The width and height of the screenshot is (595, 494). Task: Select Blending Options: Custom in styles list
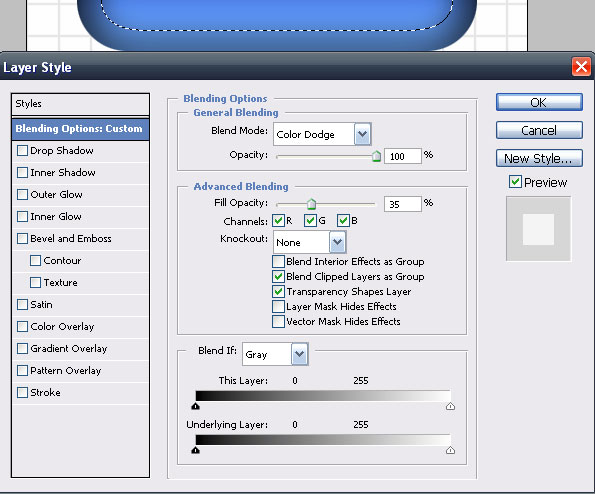click(80, 129)
